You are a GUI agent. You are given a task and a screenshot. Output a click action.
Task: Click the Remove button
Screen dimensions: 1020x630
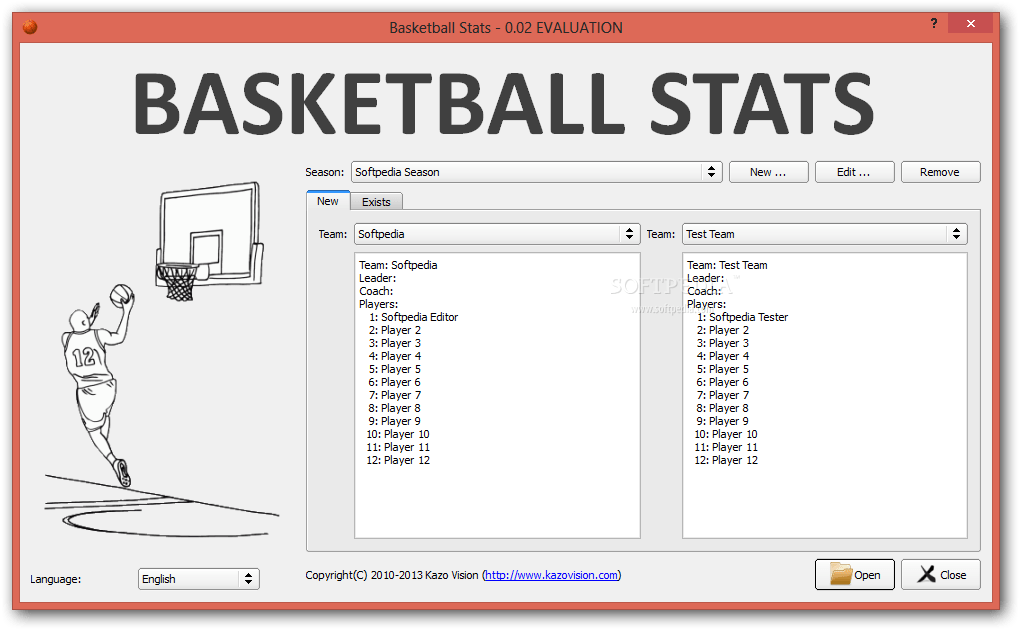940,171
